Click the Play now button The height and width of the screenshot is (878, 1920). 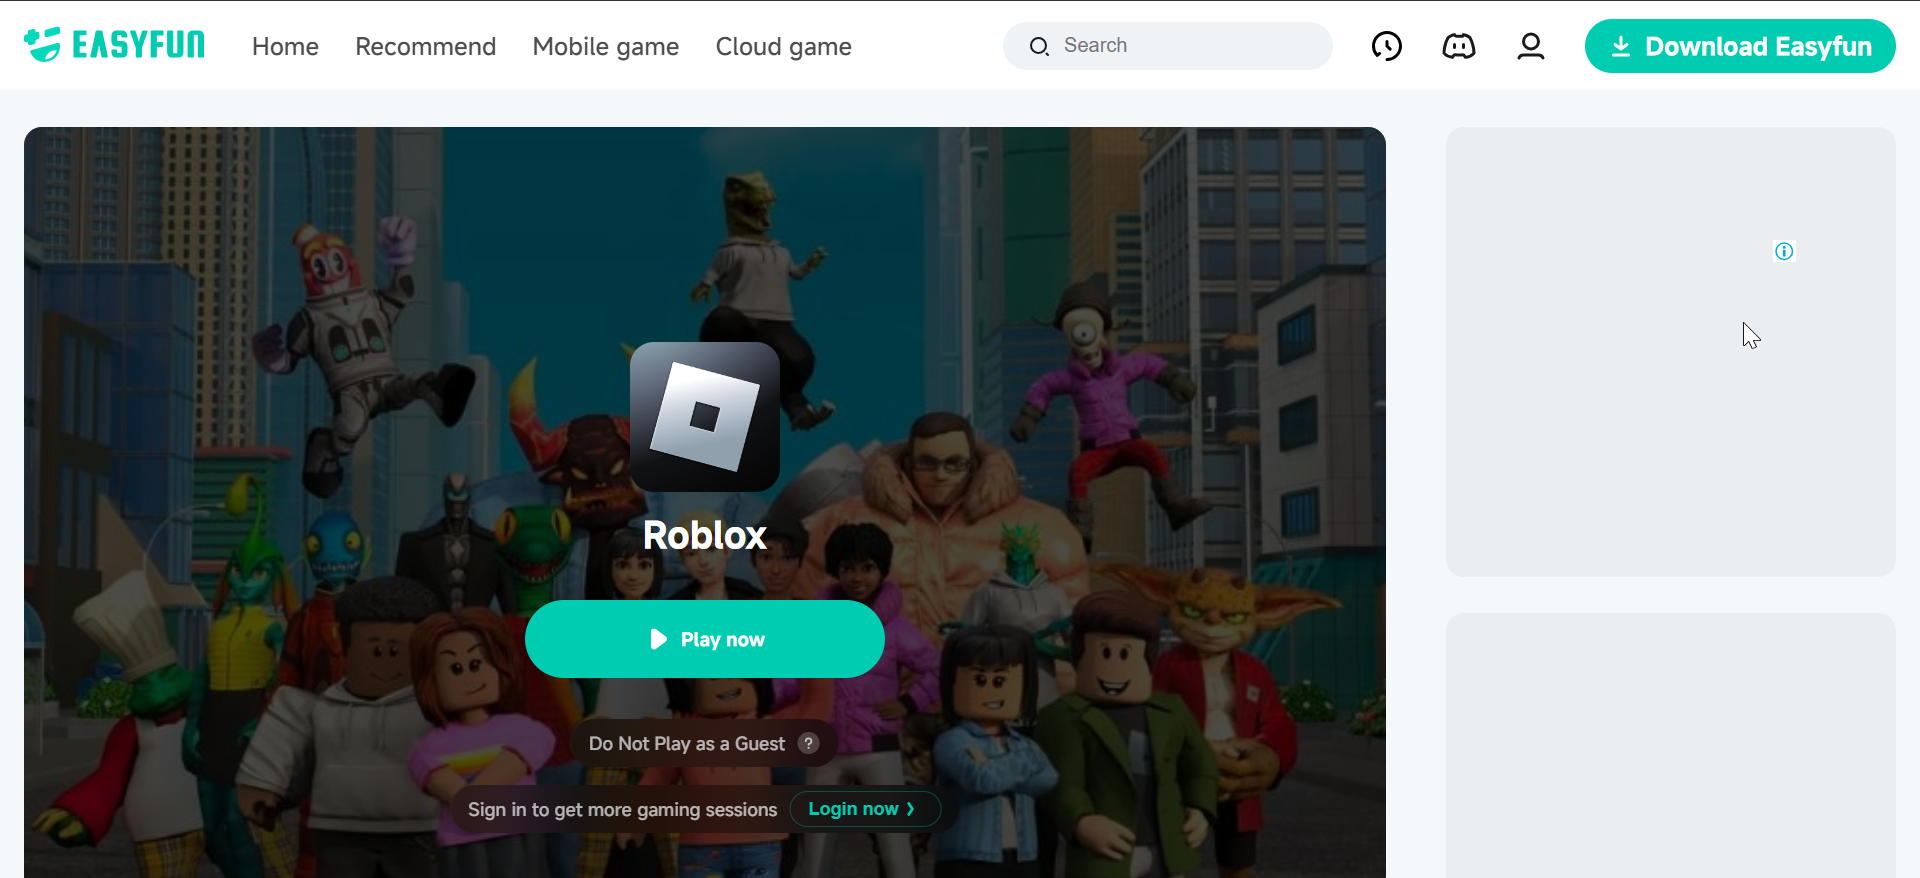click(705, 639)
